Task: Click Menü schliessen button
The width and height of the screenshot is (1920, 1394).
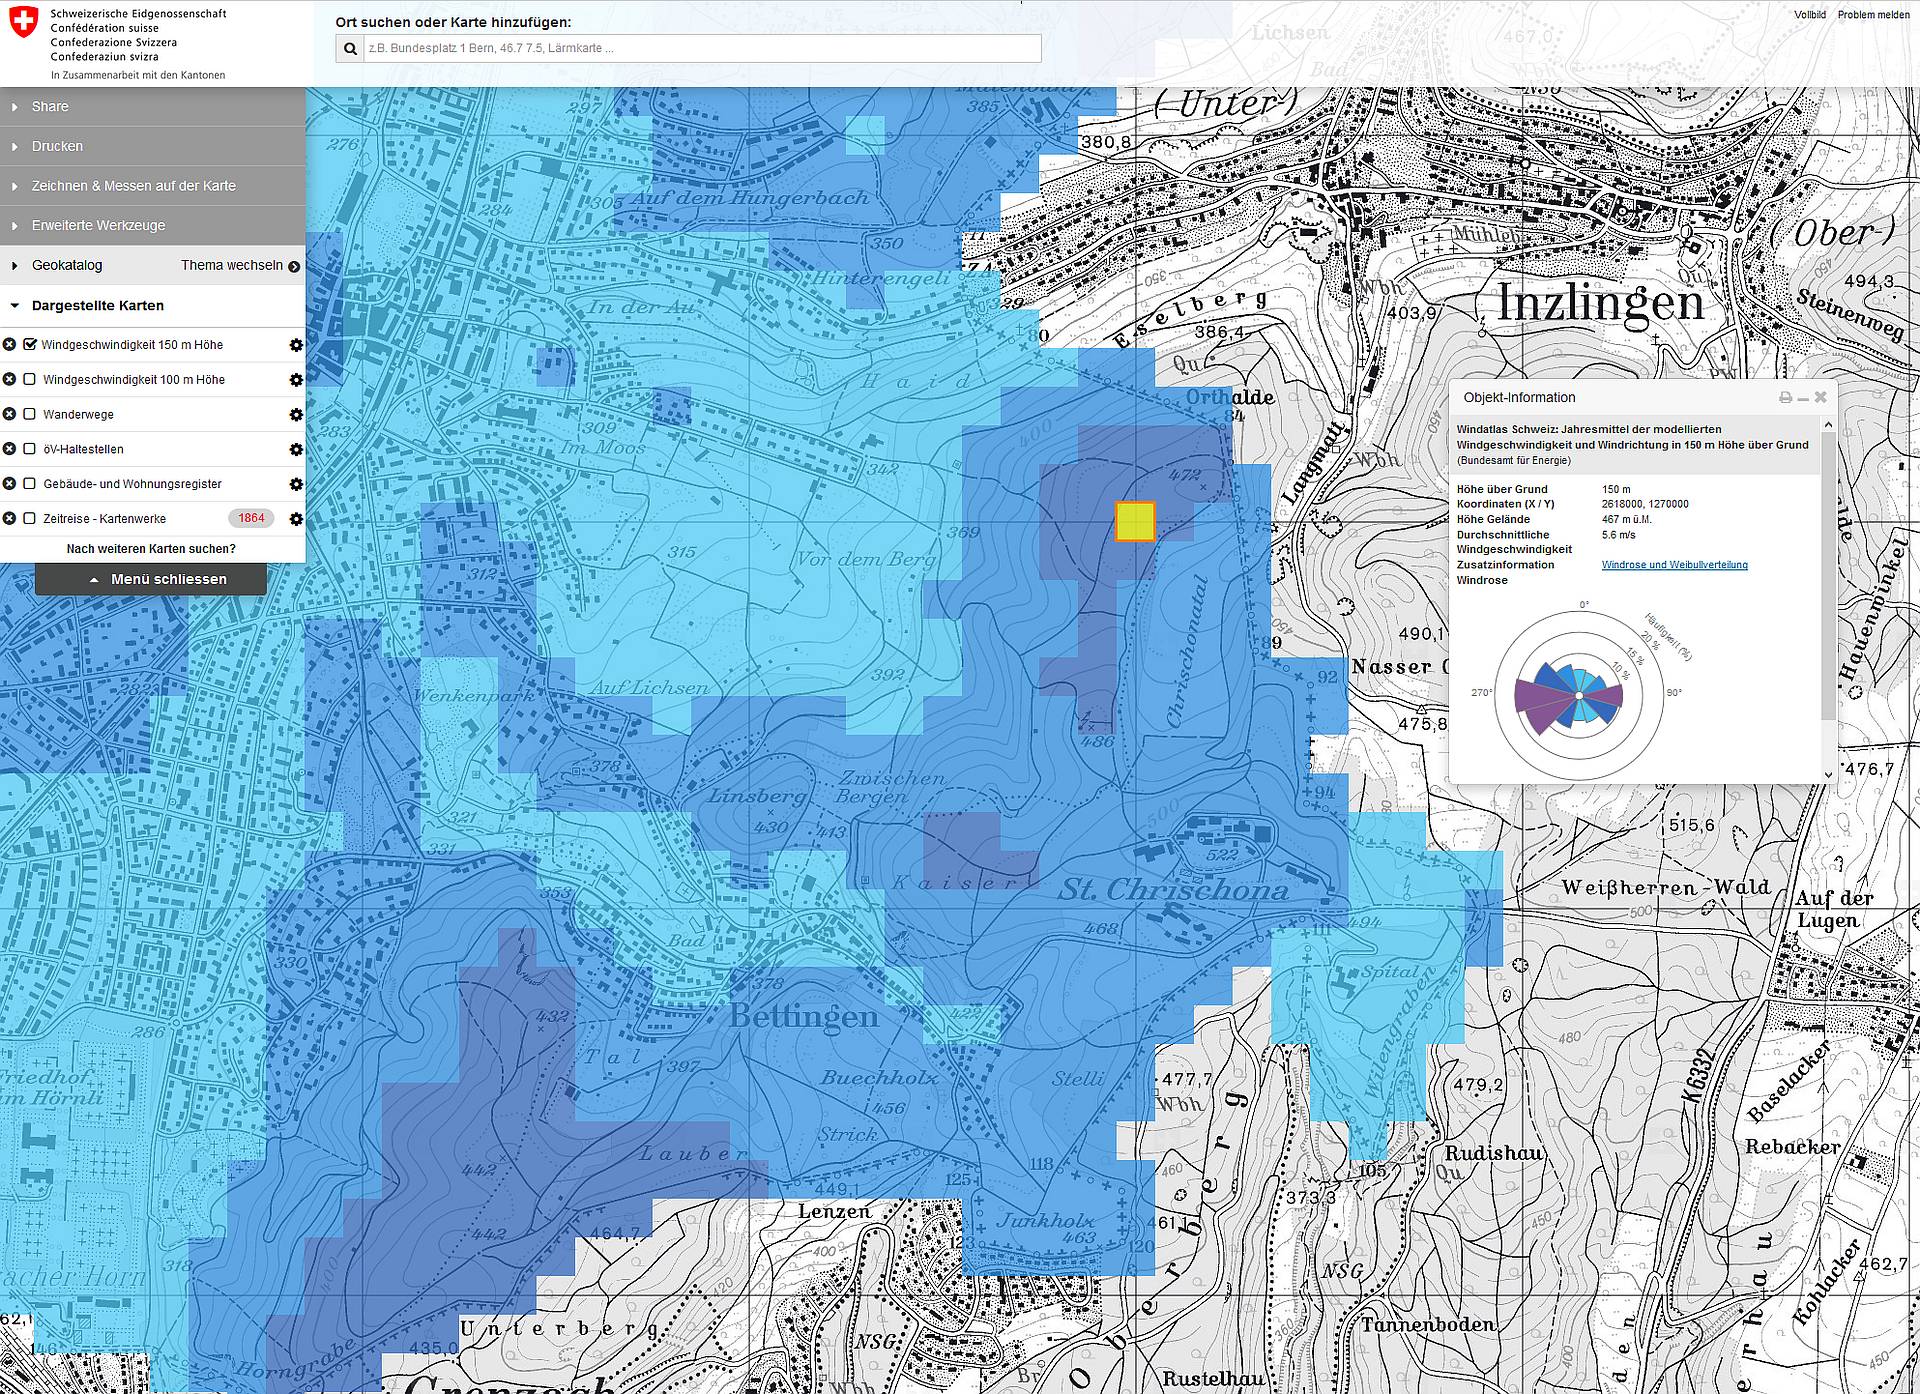Action: tap(151, 579)
